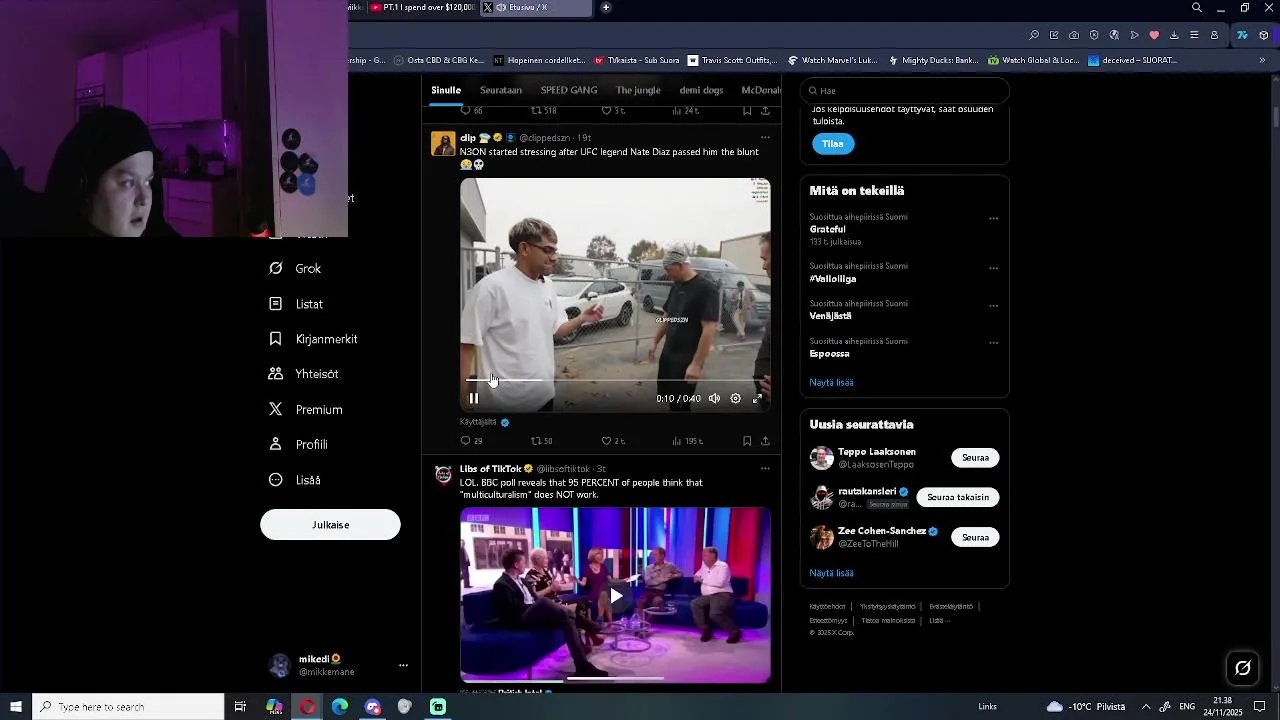The width and height of the screenshot is (1280, 720).
Task: Click Näytä lisää under Uusia seurattavia
Action: [x=831, y=573]
